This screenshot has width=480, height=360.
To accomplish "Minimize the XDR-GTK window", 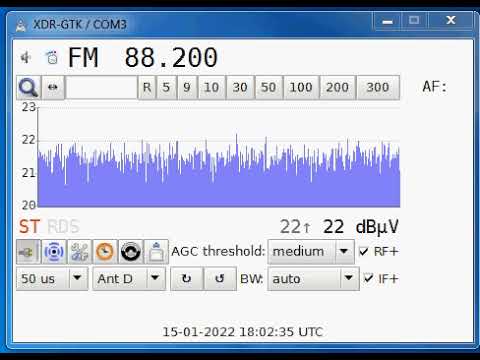I will pos(387,22).
